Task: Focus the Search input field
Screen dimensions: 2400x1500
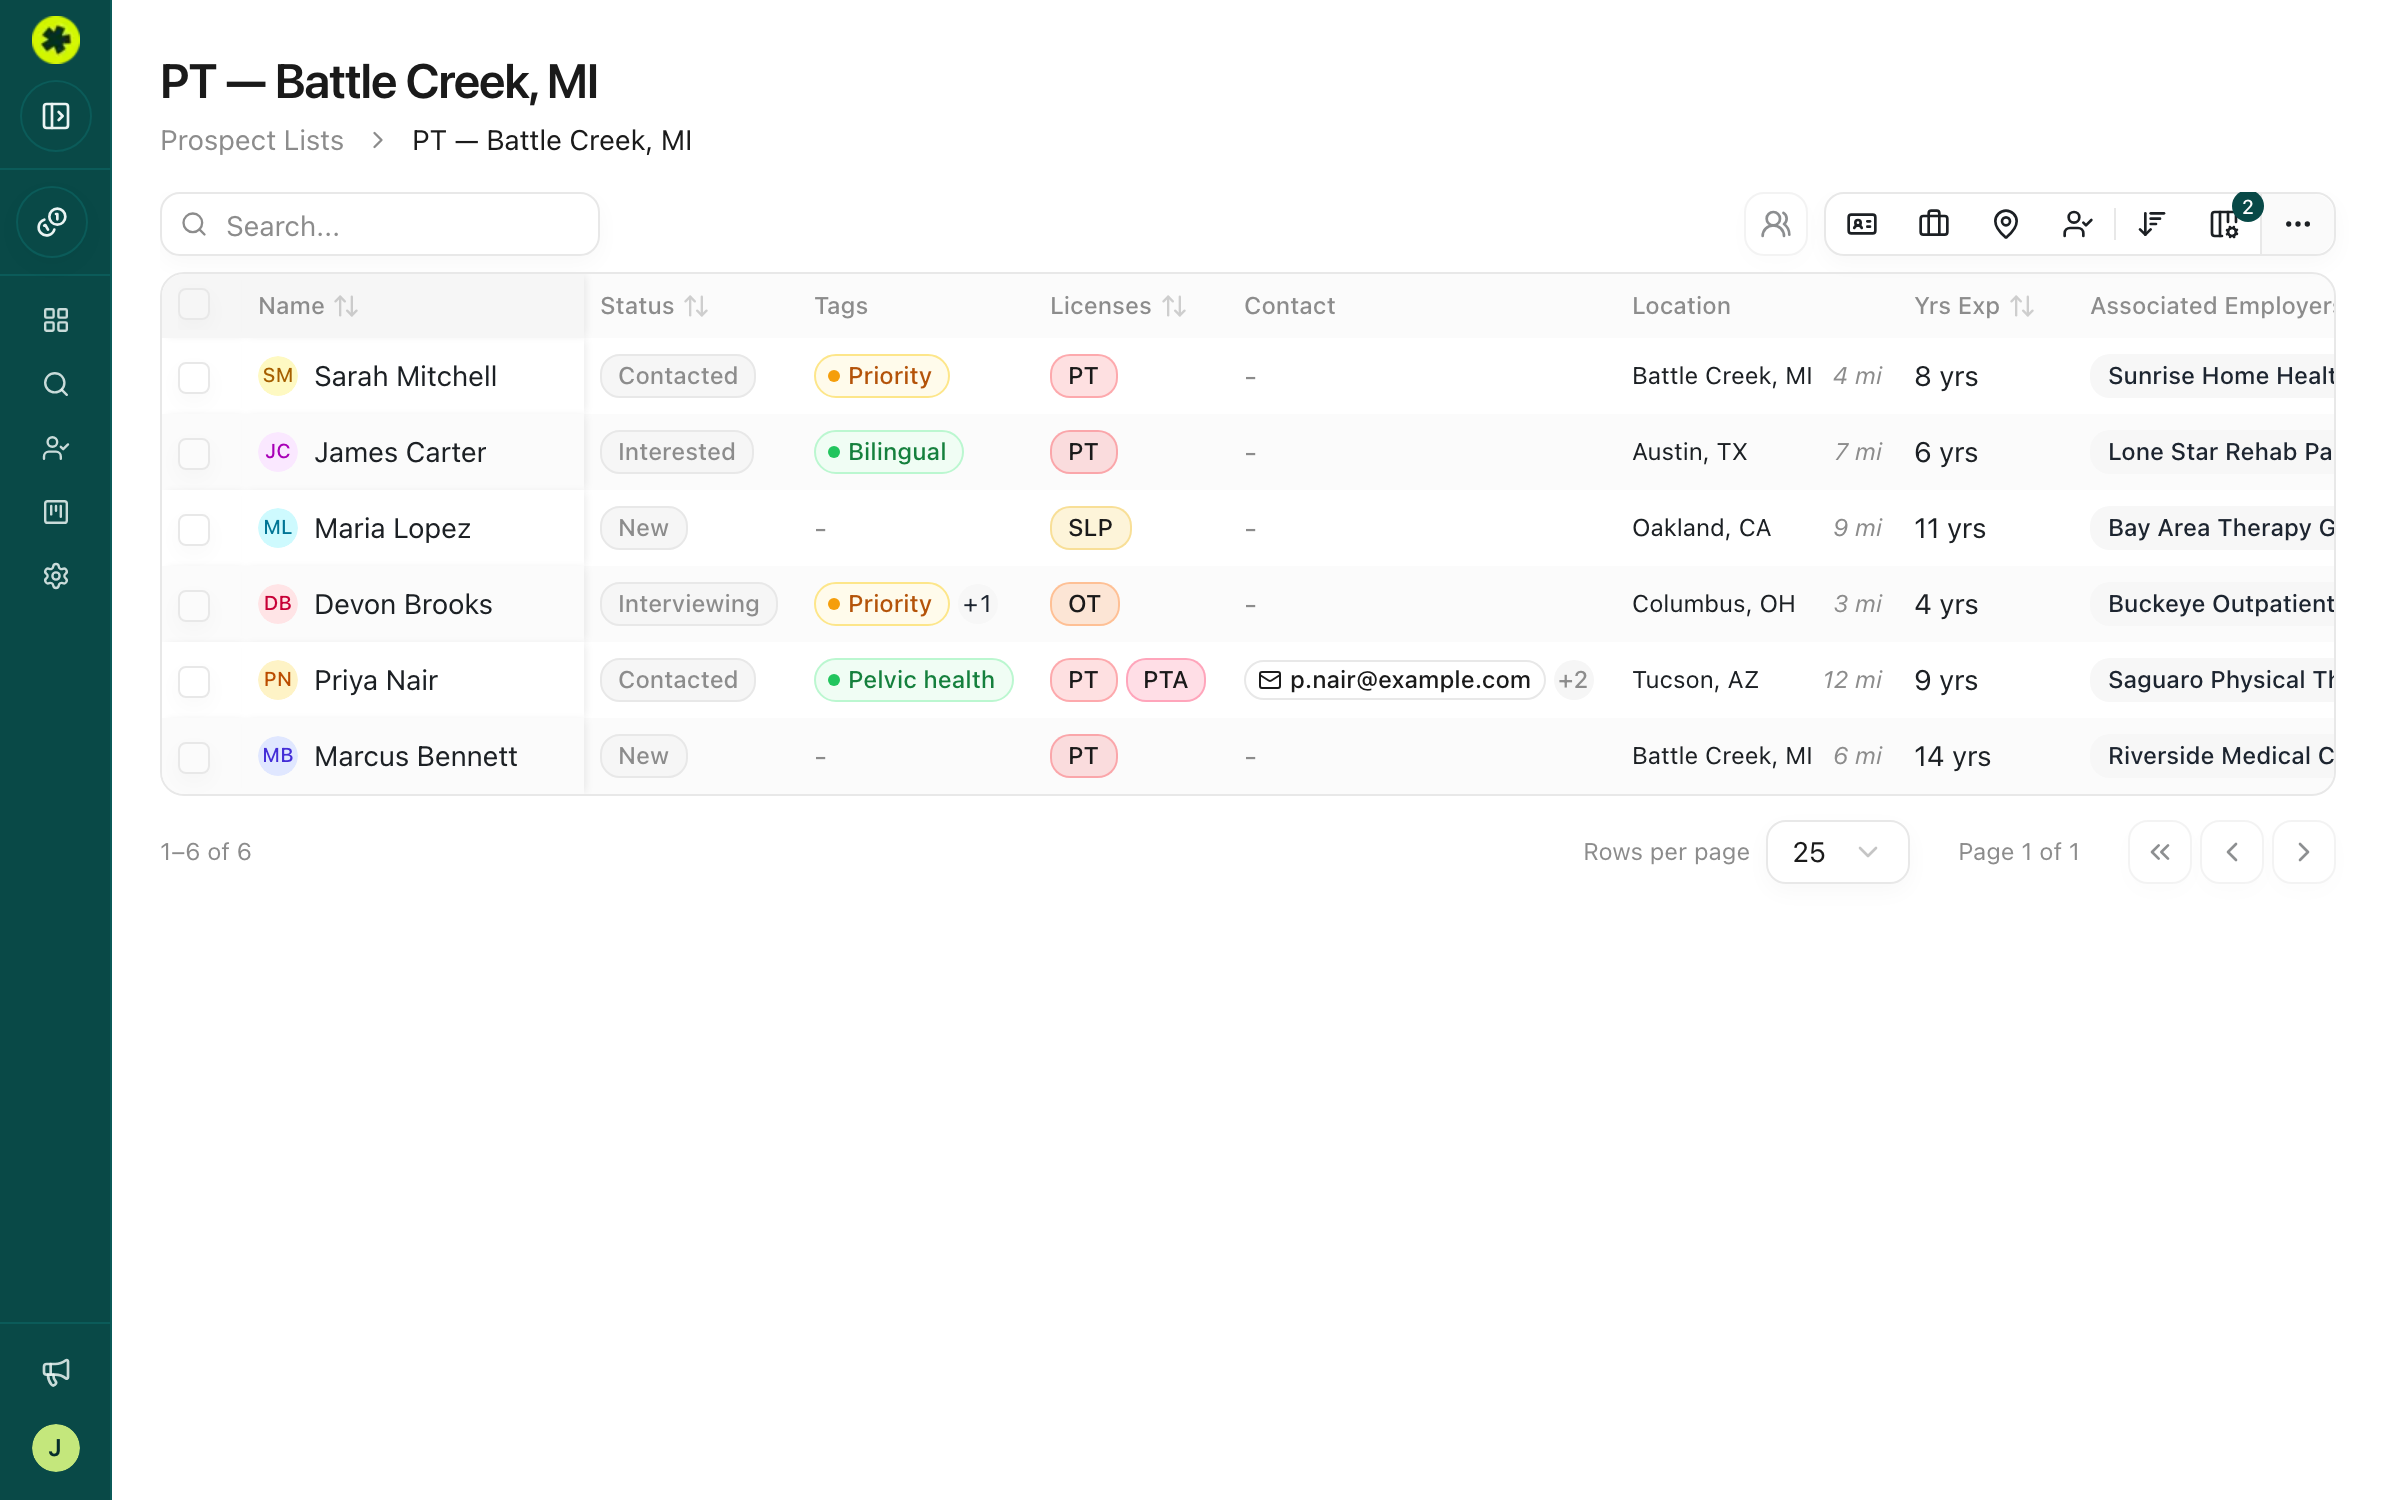Action: (x=380, y=225)
